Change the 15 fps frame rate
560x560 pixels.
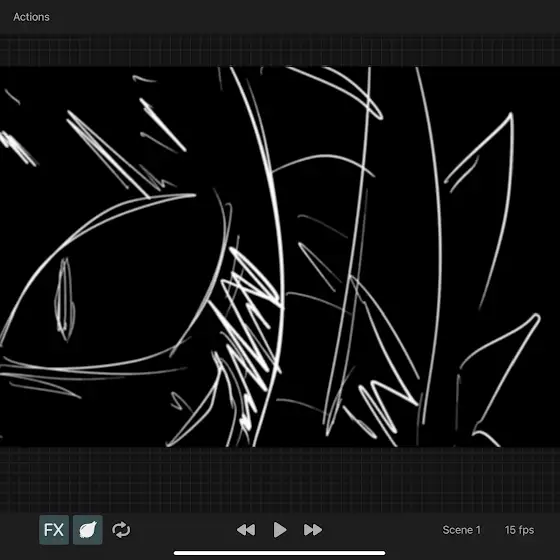pos(519,530)
